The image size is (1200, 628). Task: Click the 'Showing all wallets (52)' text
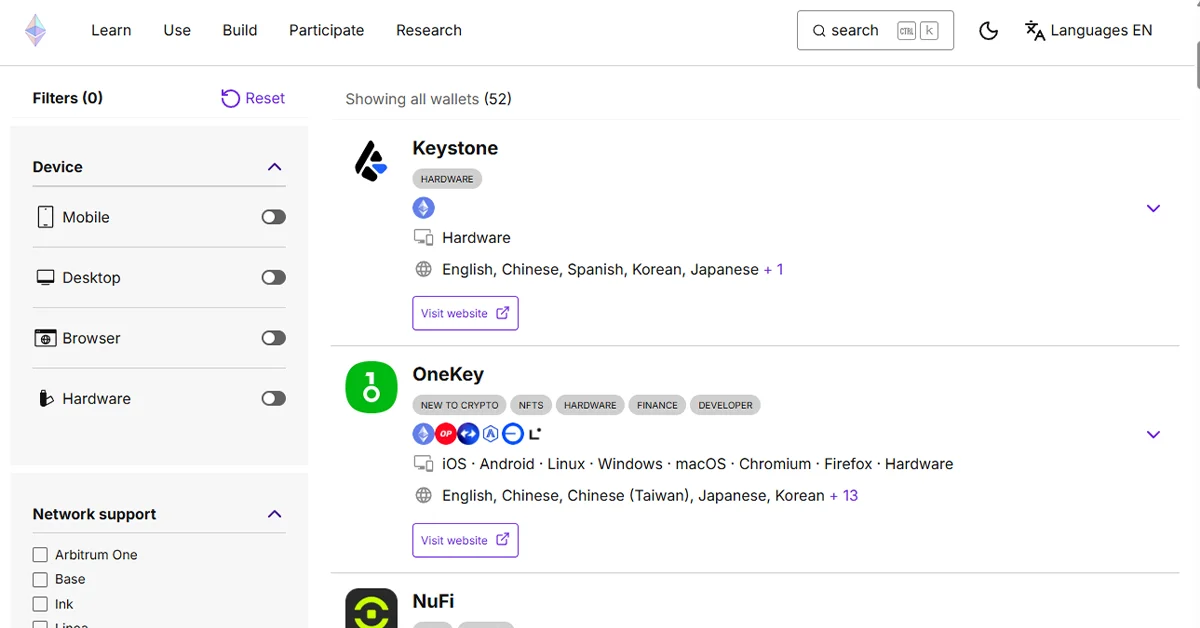tap(428, 99)
